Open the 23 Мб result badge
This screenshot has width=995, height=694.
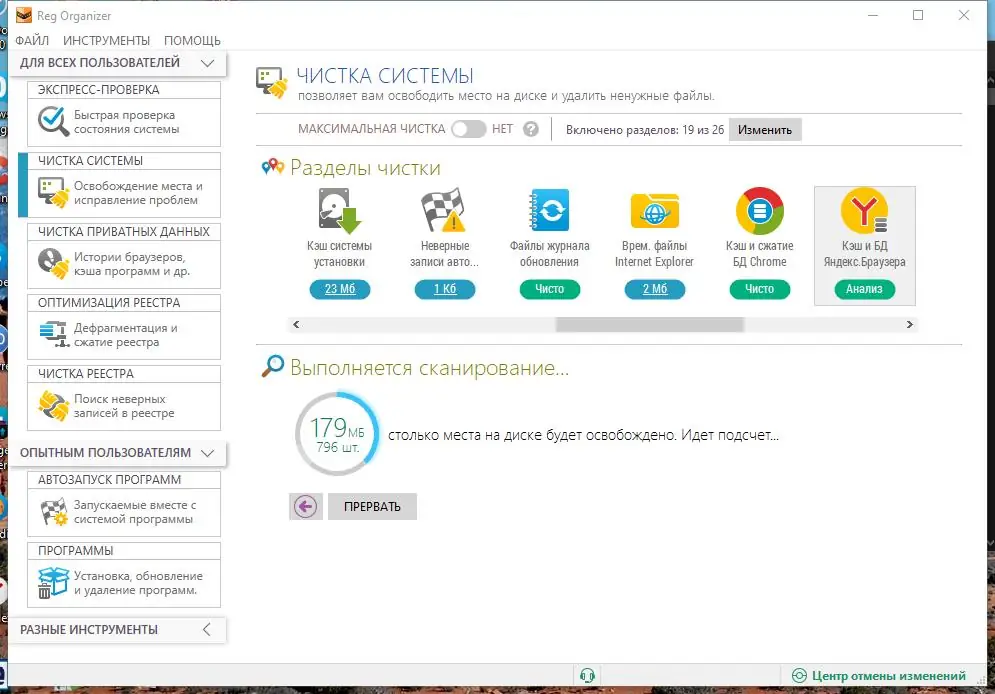[339, 289]
